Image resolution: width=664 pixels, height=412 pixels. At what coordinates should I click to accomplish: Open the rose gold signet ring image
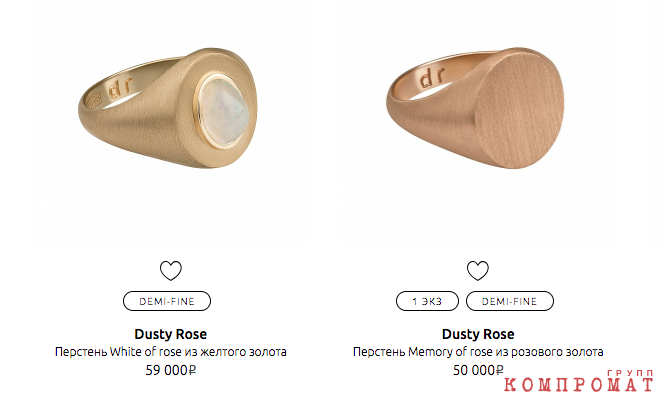pos(475,108)
